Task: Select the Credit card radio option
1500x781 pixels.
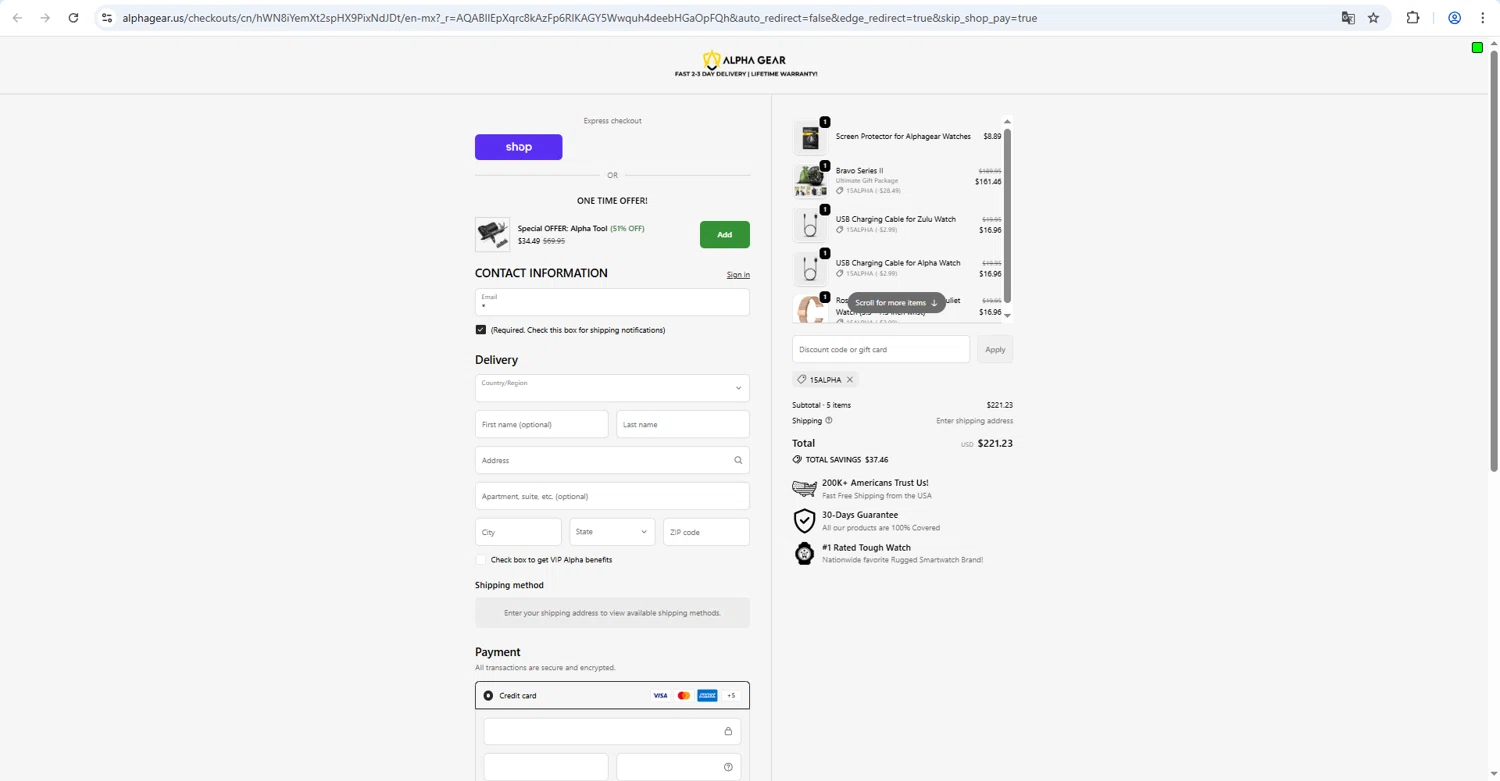Action: coord(488,696)
